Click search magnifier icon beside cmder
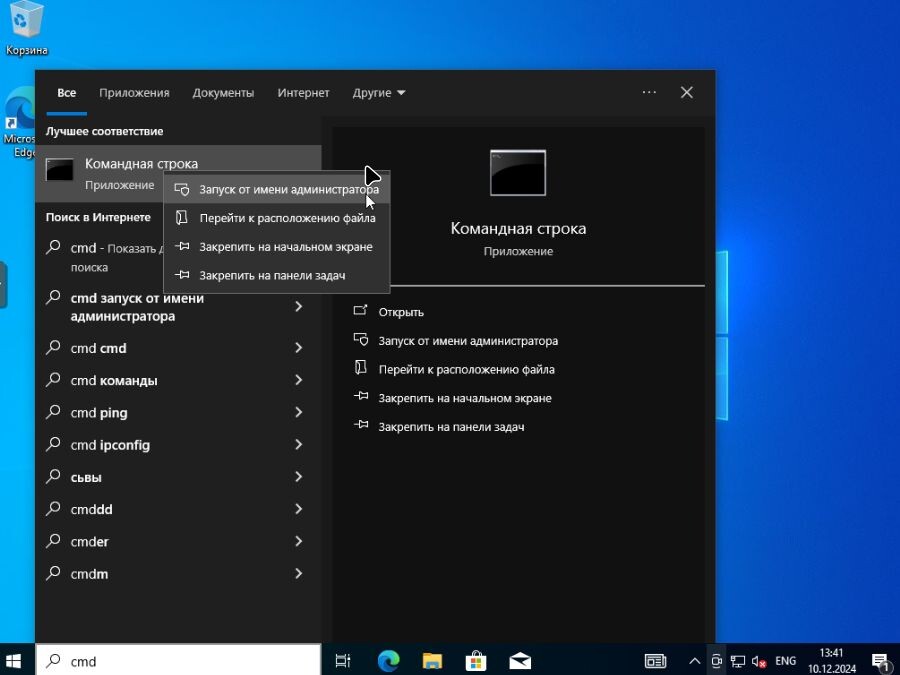 (53, 540)
